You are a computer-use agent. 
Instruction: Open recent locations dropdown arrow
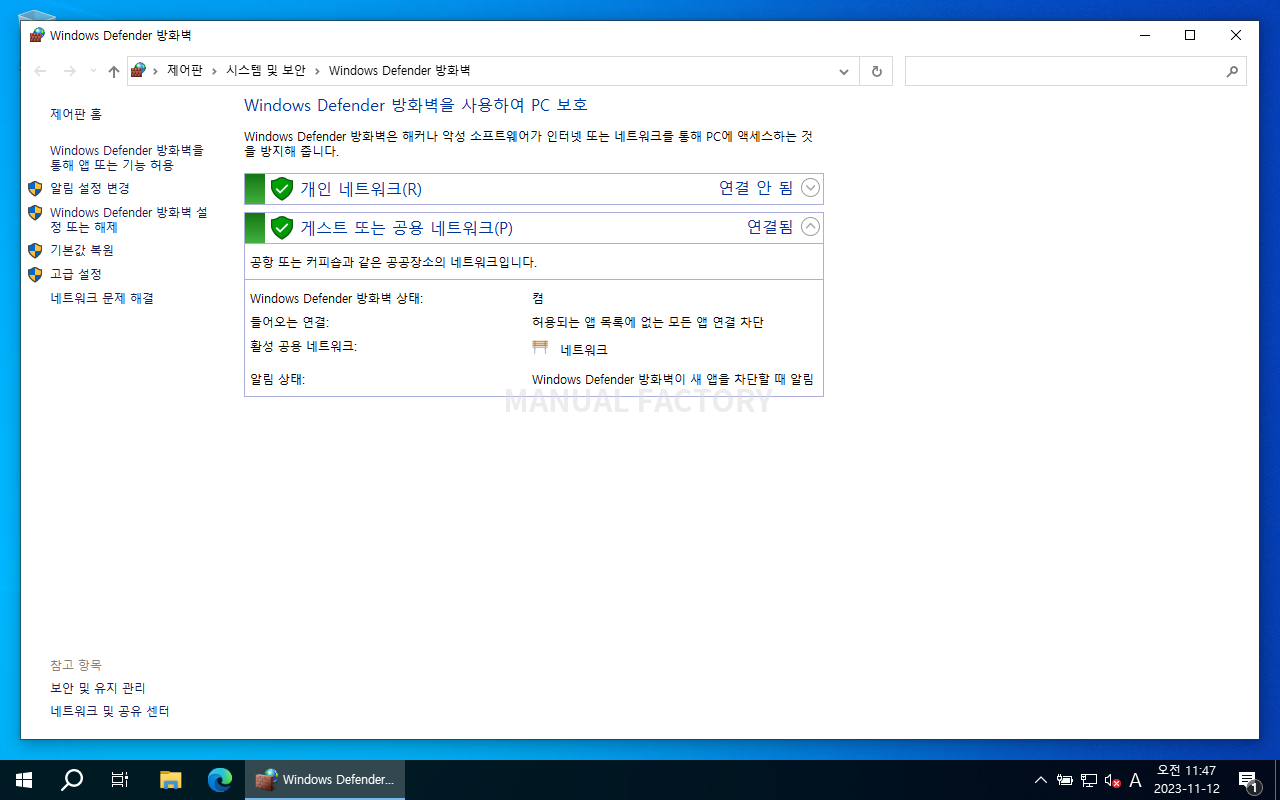click(93, 71)
